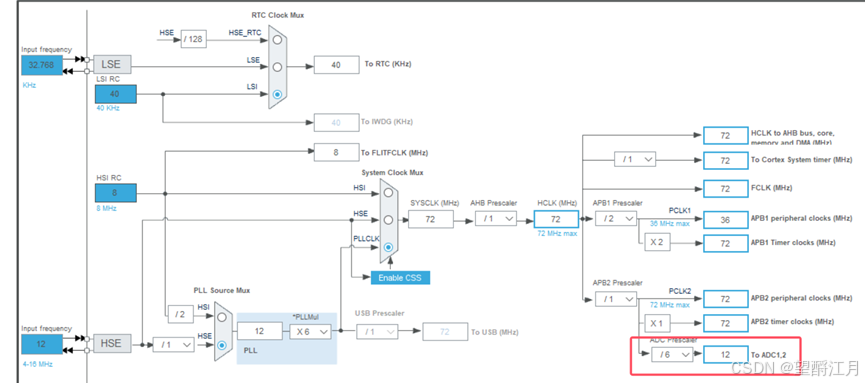Click the To FLITFCLK (MHz) value box
Screen dimensions: 865x383
point(336,152)
